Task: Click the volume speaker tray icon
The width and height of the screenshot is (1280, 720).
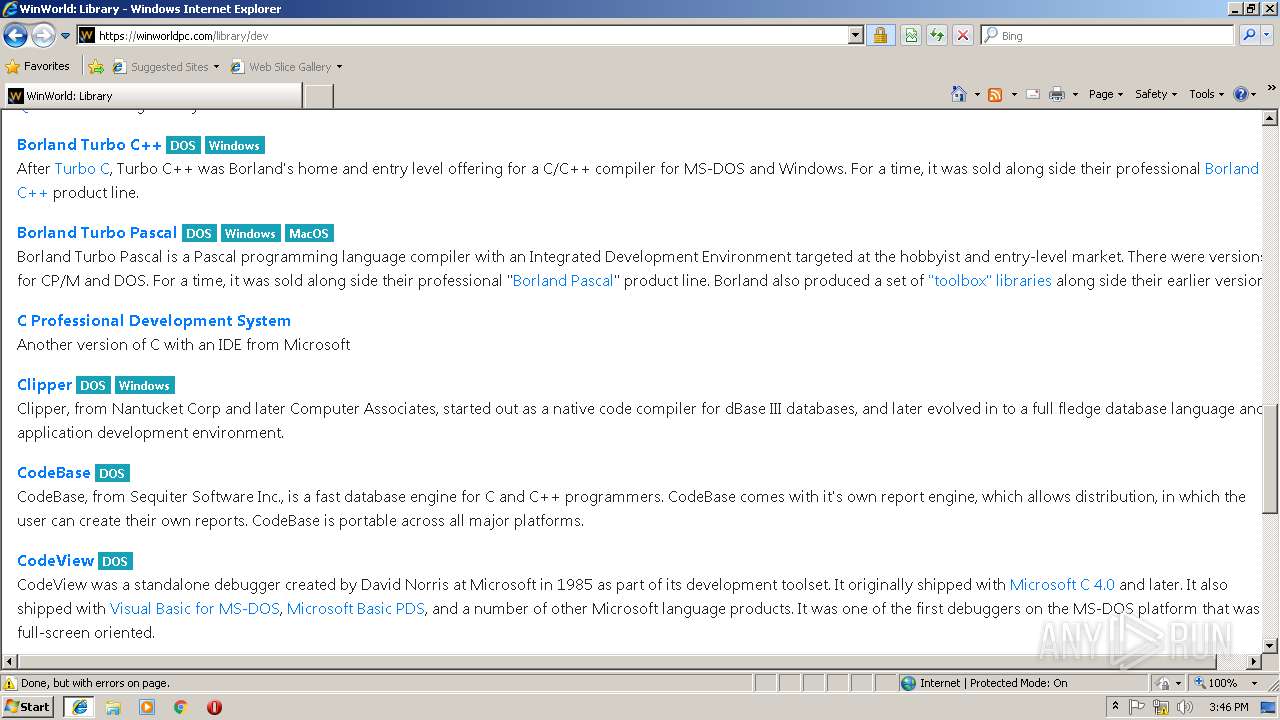Action: 1184,707
